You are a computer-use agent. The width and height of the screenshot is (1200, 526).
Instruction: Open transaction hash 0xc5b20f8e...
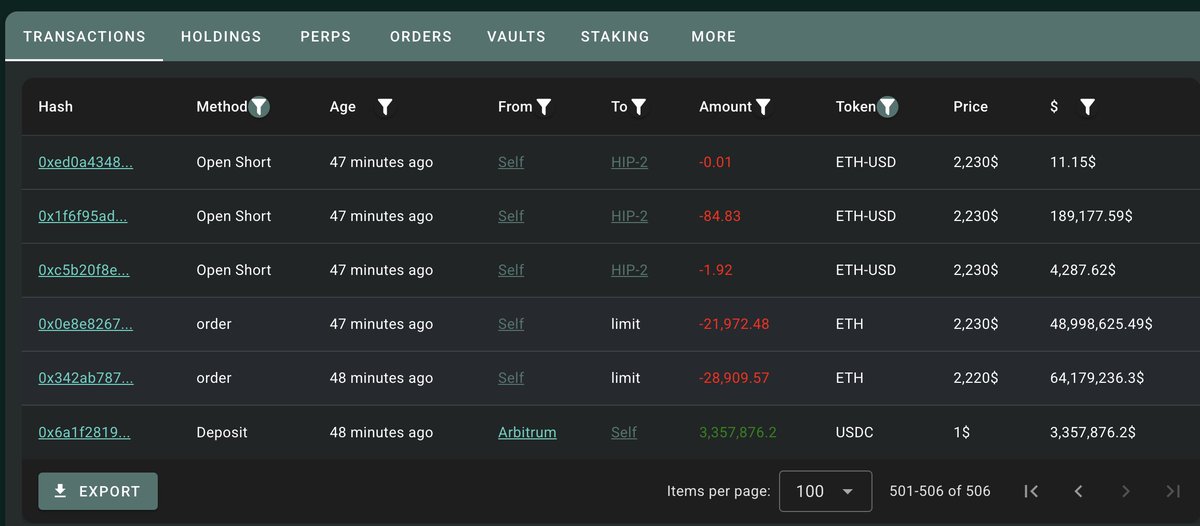tap(84, 270)
